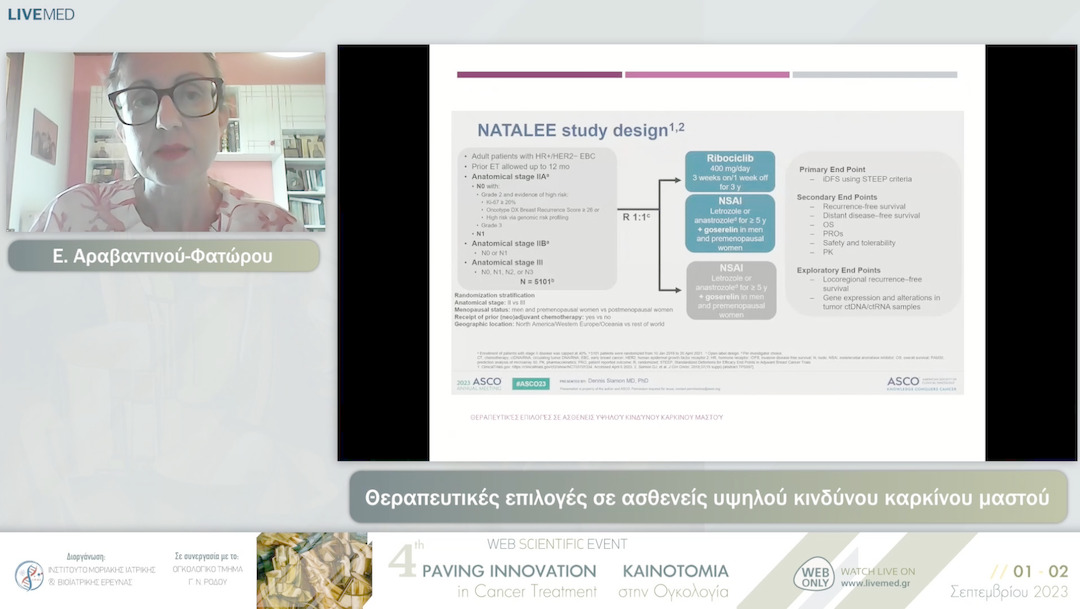1080x609 pixels.
Task: Click "WEB SCIENTIFIC EVENT" text
Action: tap(557, 544)
